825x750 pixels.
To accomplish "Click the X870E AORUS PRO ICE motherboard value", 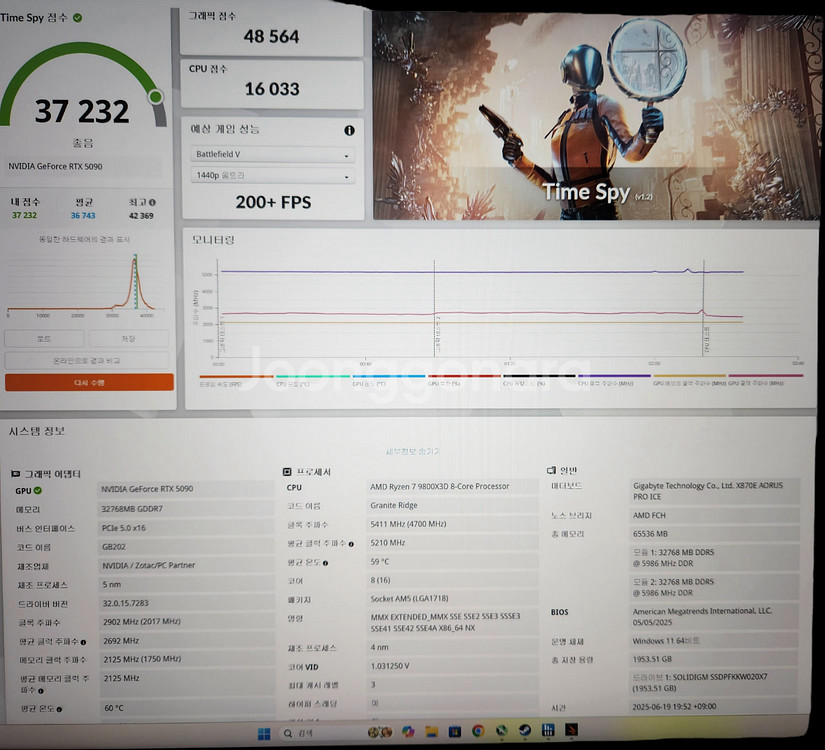I will (x=708, y=491).
